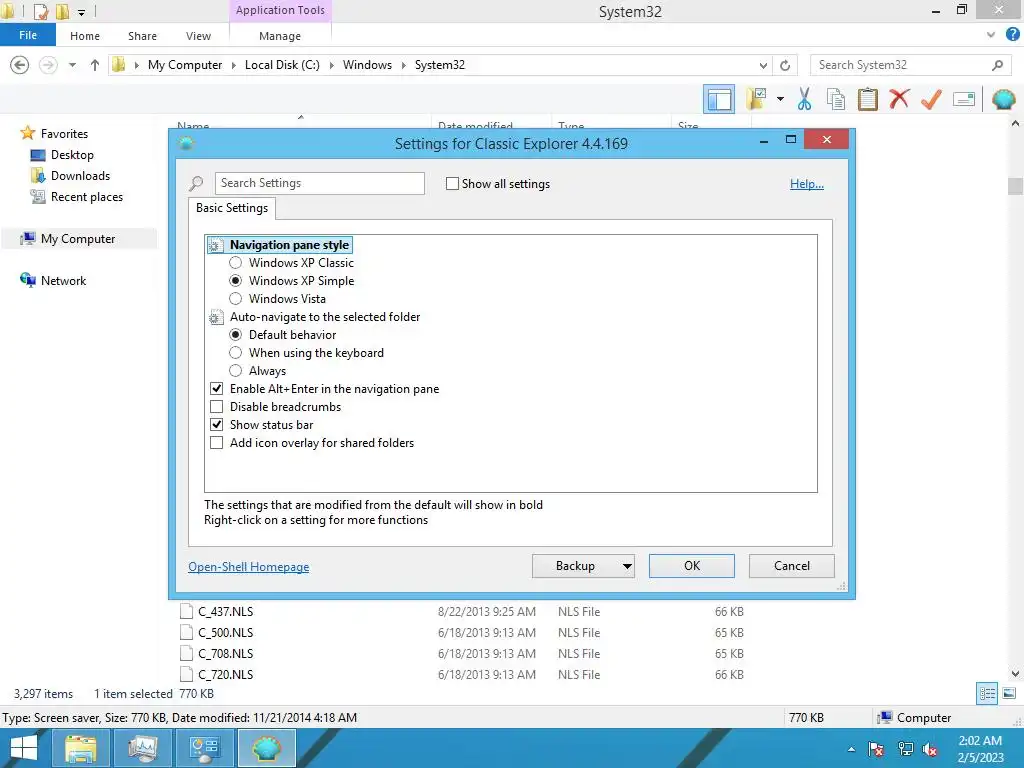Click the Classic Shell taskbar icon
The width and height of the screenshot is (1024, 768).
pyautogui.click(x=266, y=748)
